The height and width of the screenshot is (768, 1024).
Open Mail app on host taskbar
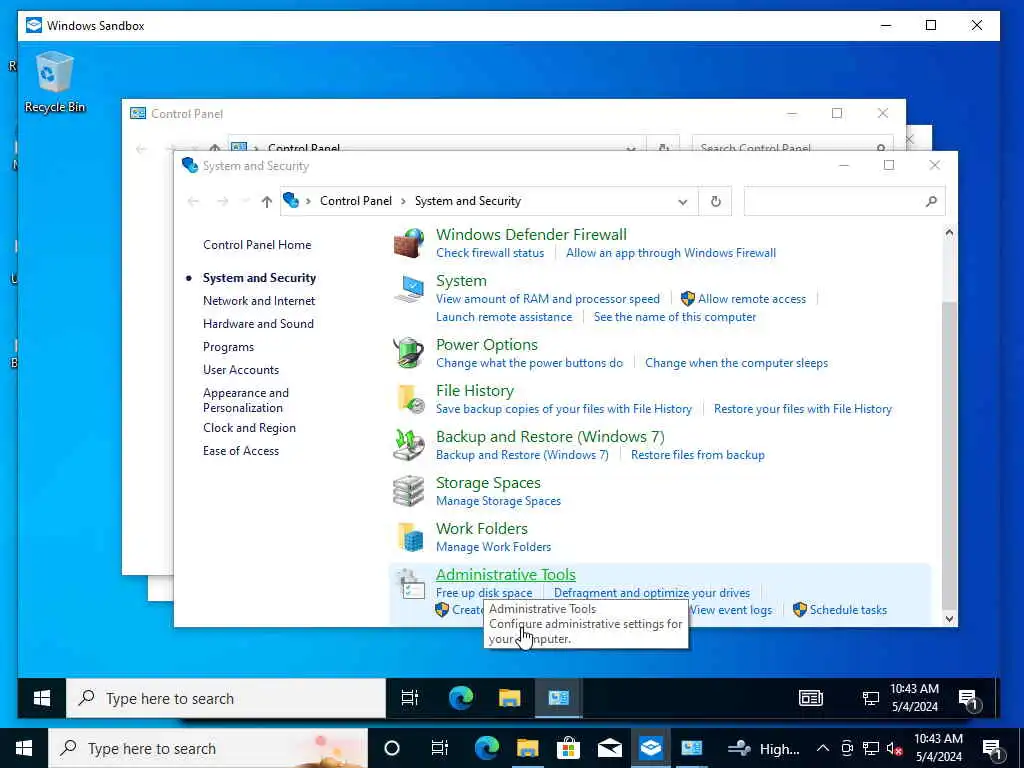(x=609, y=748)
